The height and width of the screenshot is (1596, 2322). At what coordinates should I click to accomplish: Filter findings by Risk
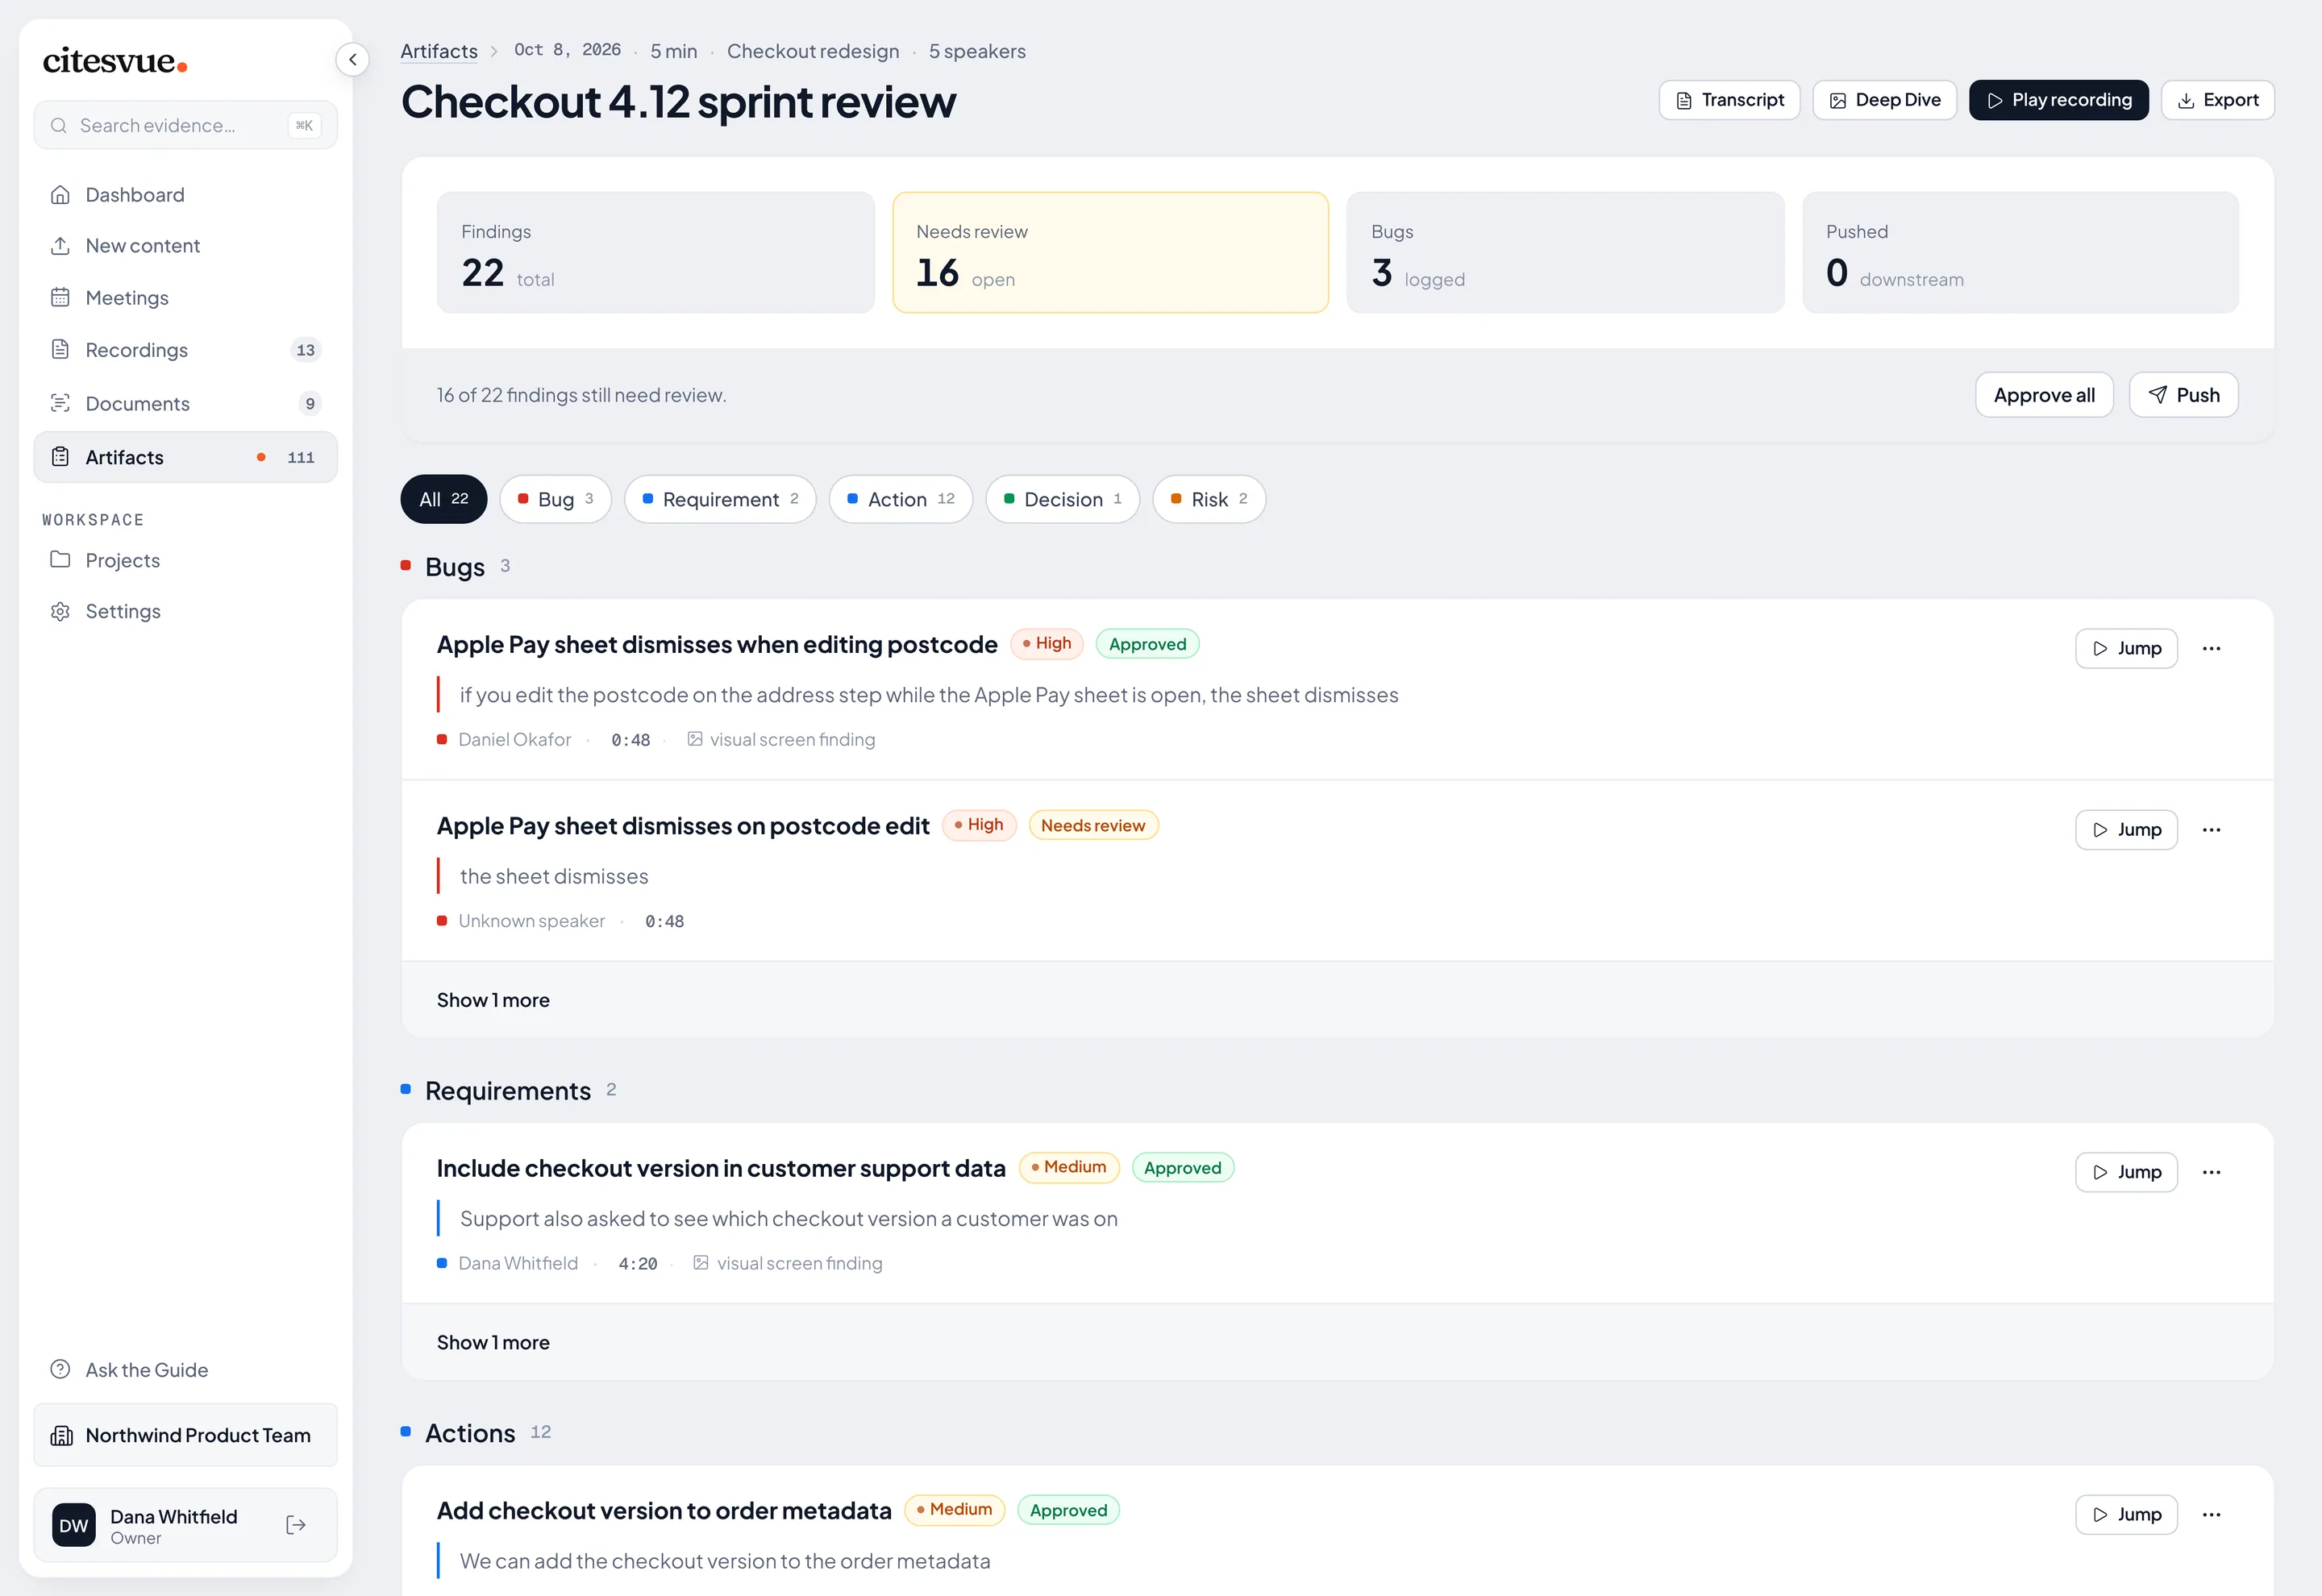[1208, 499]
